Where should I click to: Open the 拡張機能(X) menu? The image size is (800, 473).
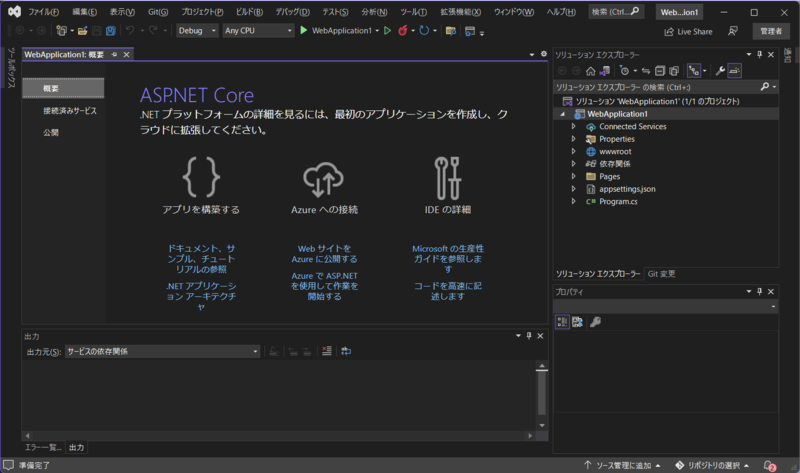[x=460, y=12]
